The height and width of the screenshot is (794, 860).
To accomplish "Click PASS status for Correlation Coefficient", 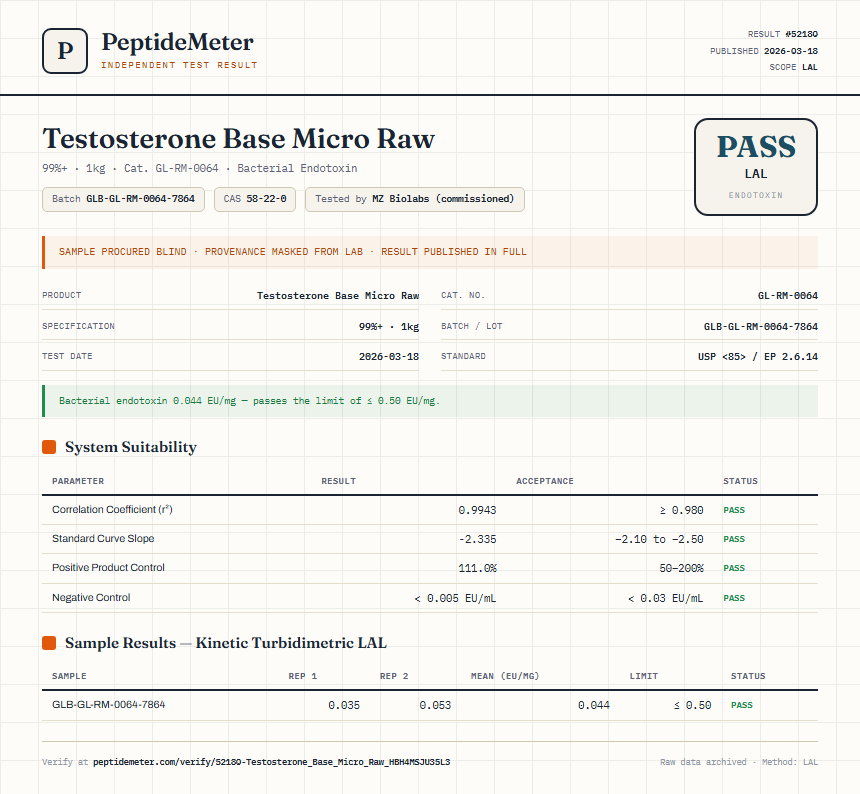I will click(734, 510).
